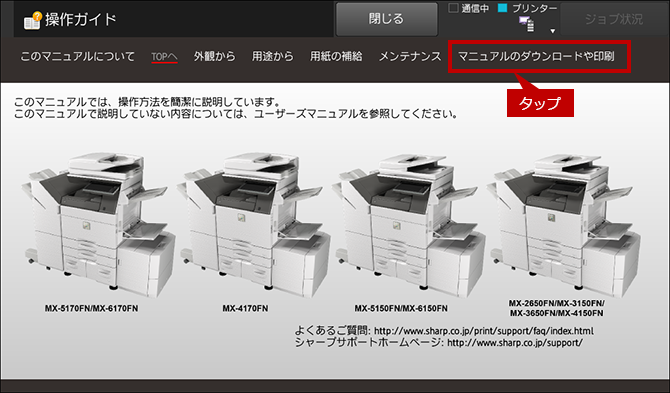Open the シャープサポートホームページ support URL
Image resolution: width=670 pixels, height=393 pixels.
pos(515,343)
